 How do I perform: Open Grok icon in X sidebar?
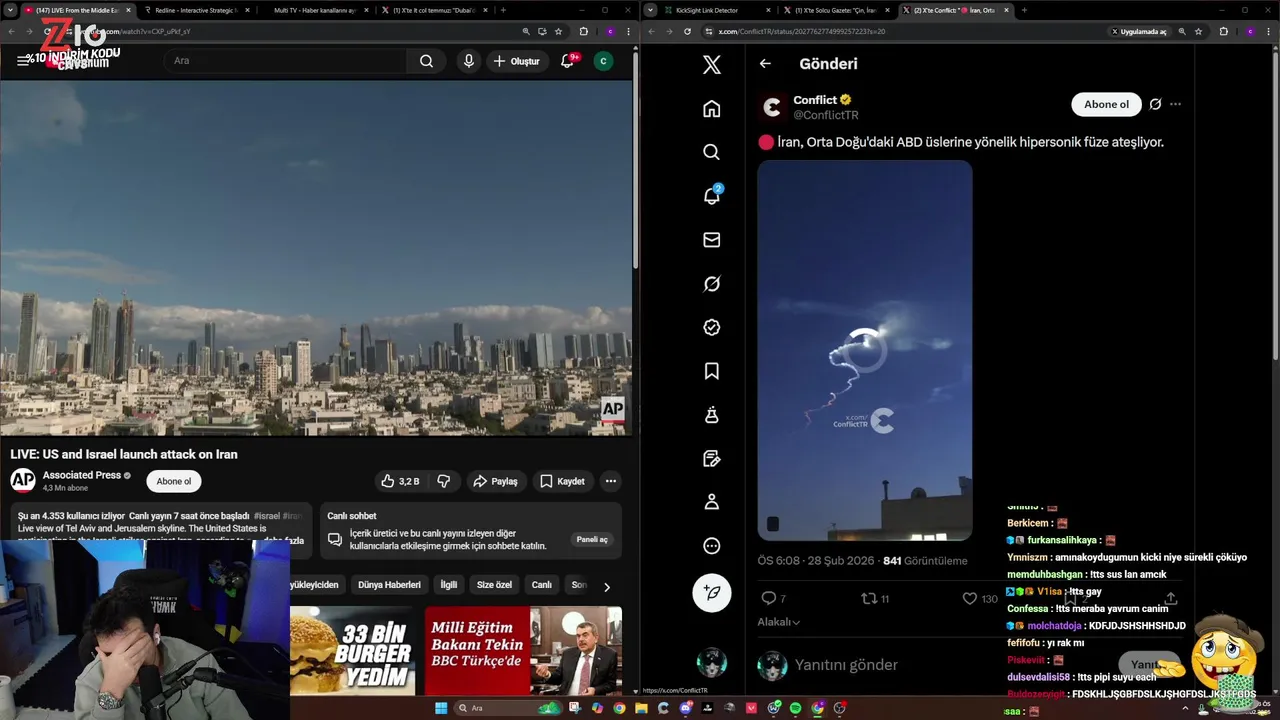711,284
